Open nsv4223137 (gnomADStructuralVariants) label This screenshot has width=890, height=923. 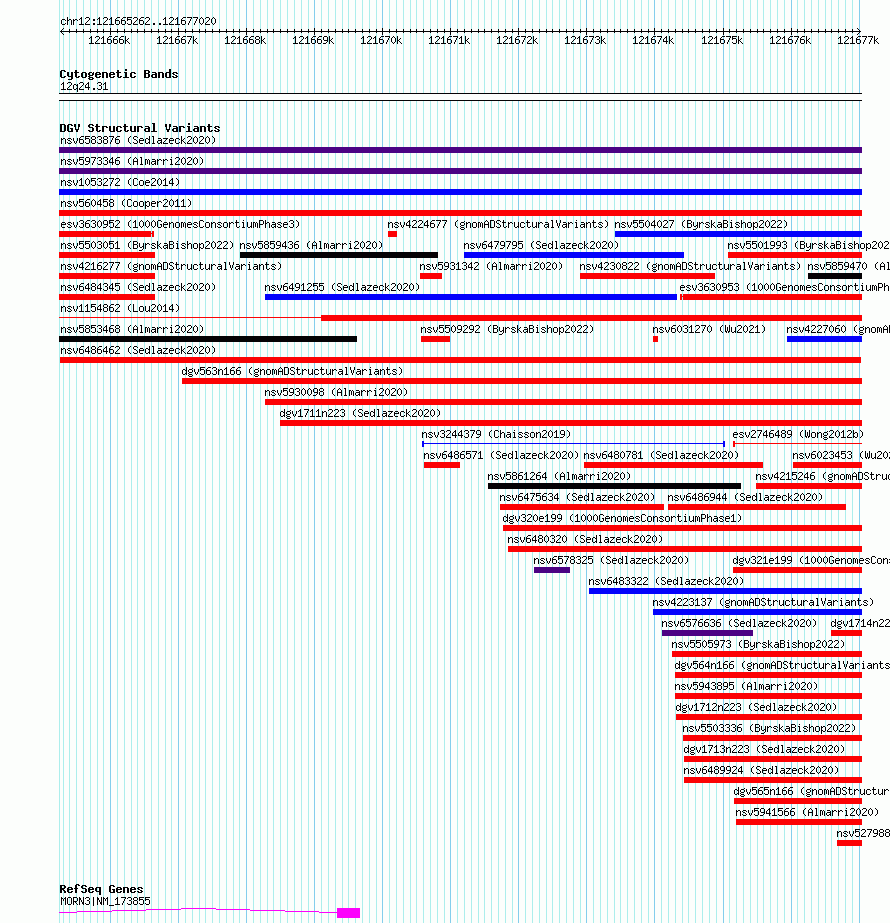tap(763, 602)
